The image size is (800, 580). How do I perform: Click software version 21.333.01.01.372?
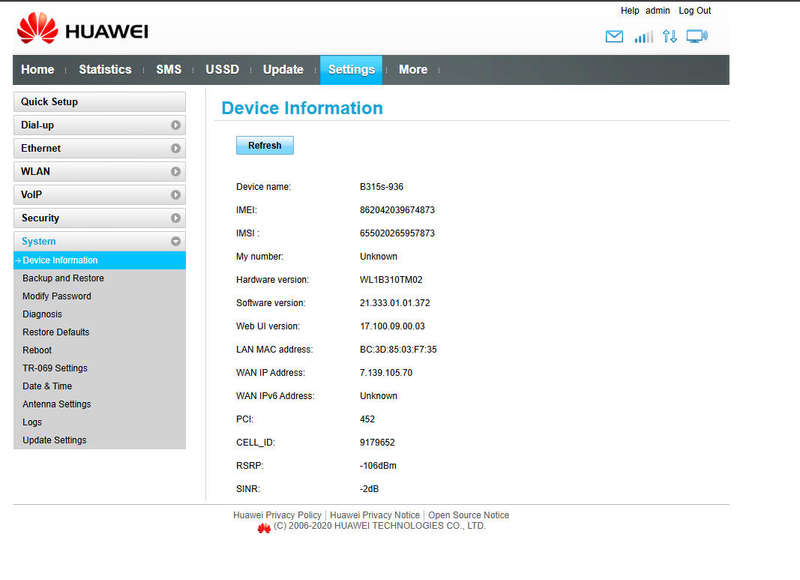tap(395, 303)
